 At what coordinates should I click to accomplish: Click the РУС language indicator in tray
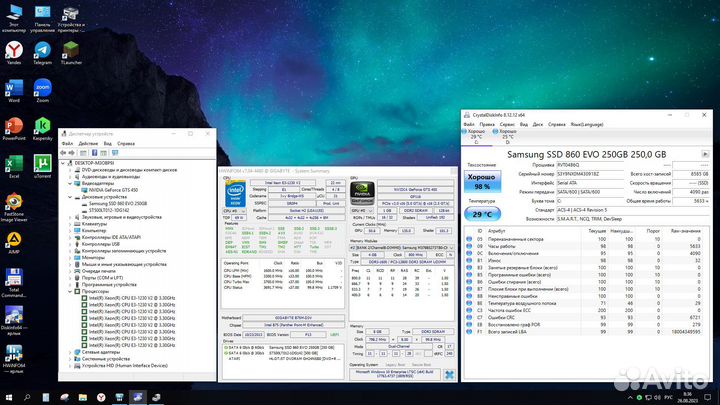click(x=669, y=397)
